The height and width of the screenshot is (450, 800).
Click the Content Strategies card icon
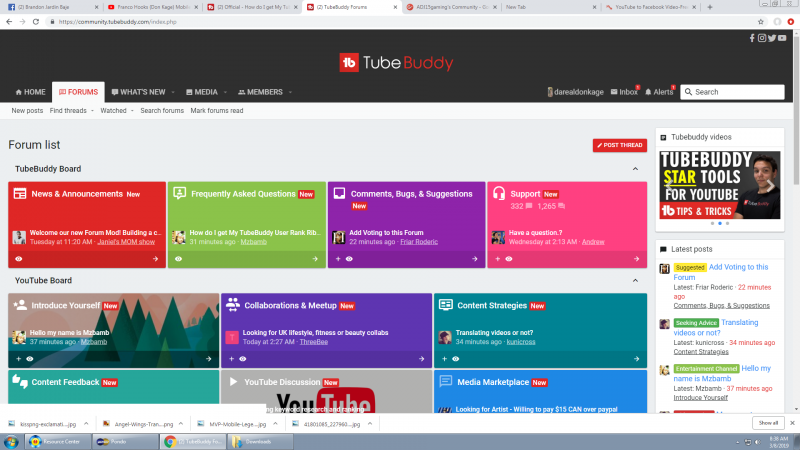pyautogui.click(x=445, y=305)
